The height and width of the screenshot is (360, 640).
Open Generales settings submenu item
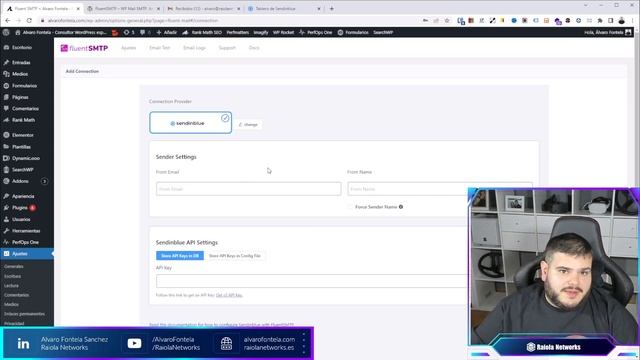click(x=14, y=267)
